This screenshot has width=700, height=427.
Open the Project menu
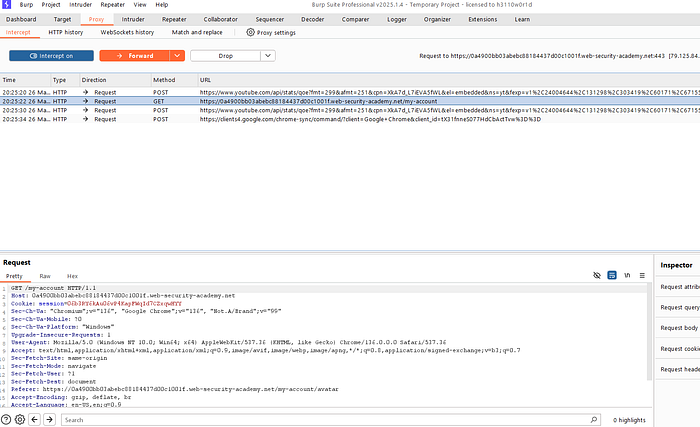[51, 4]
